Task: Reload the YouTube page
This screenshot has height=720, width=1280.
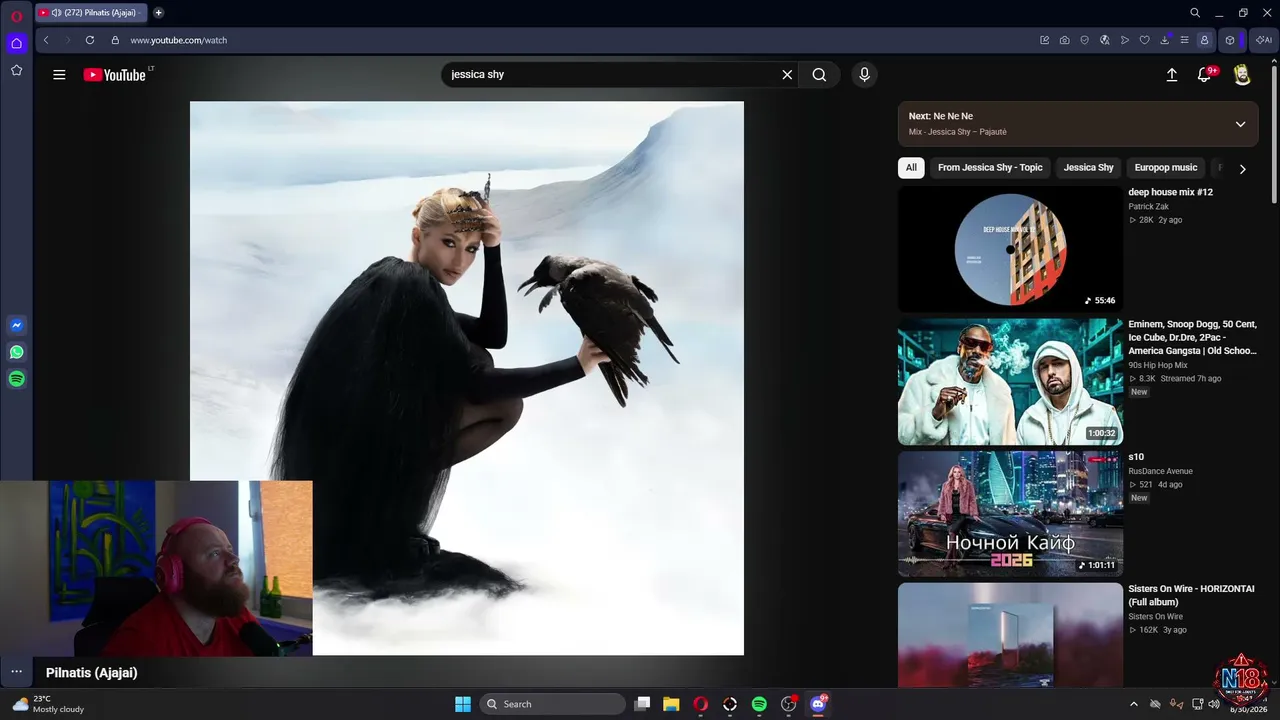Action: [x=90, y=40]
